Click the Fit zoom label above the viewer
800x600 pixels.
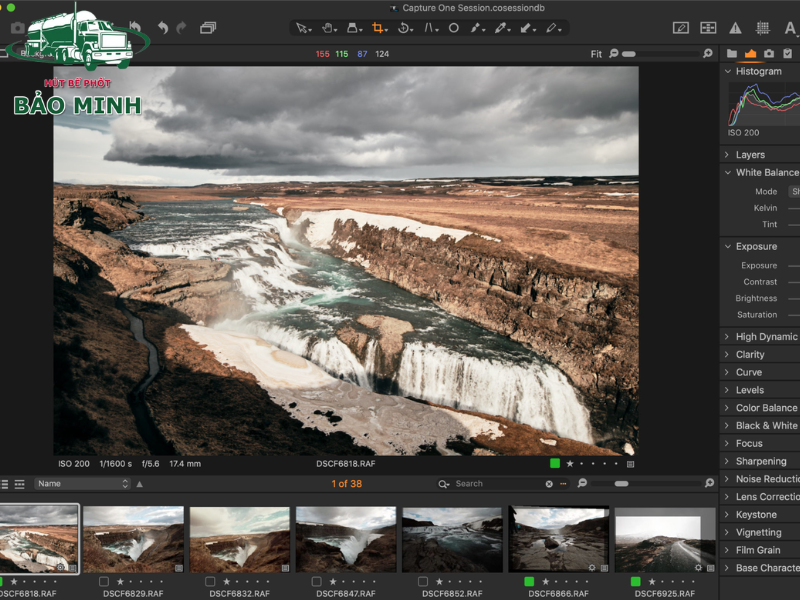coord(596,54)
